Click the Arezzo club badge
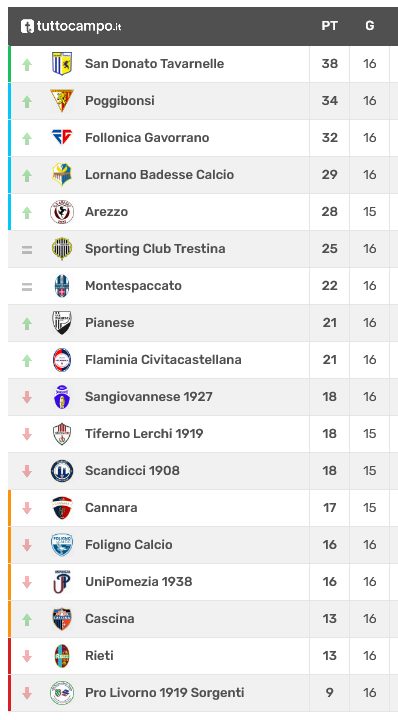 click(x=62, y=212)
